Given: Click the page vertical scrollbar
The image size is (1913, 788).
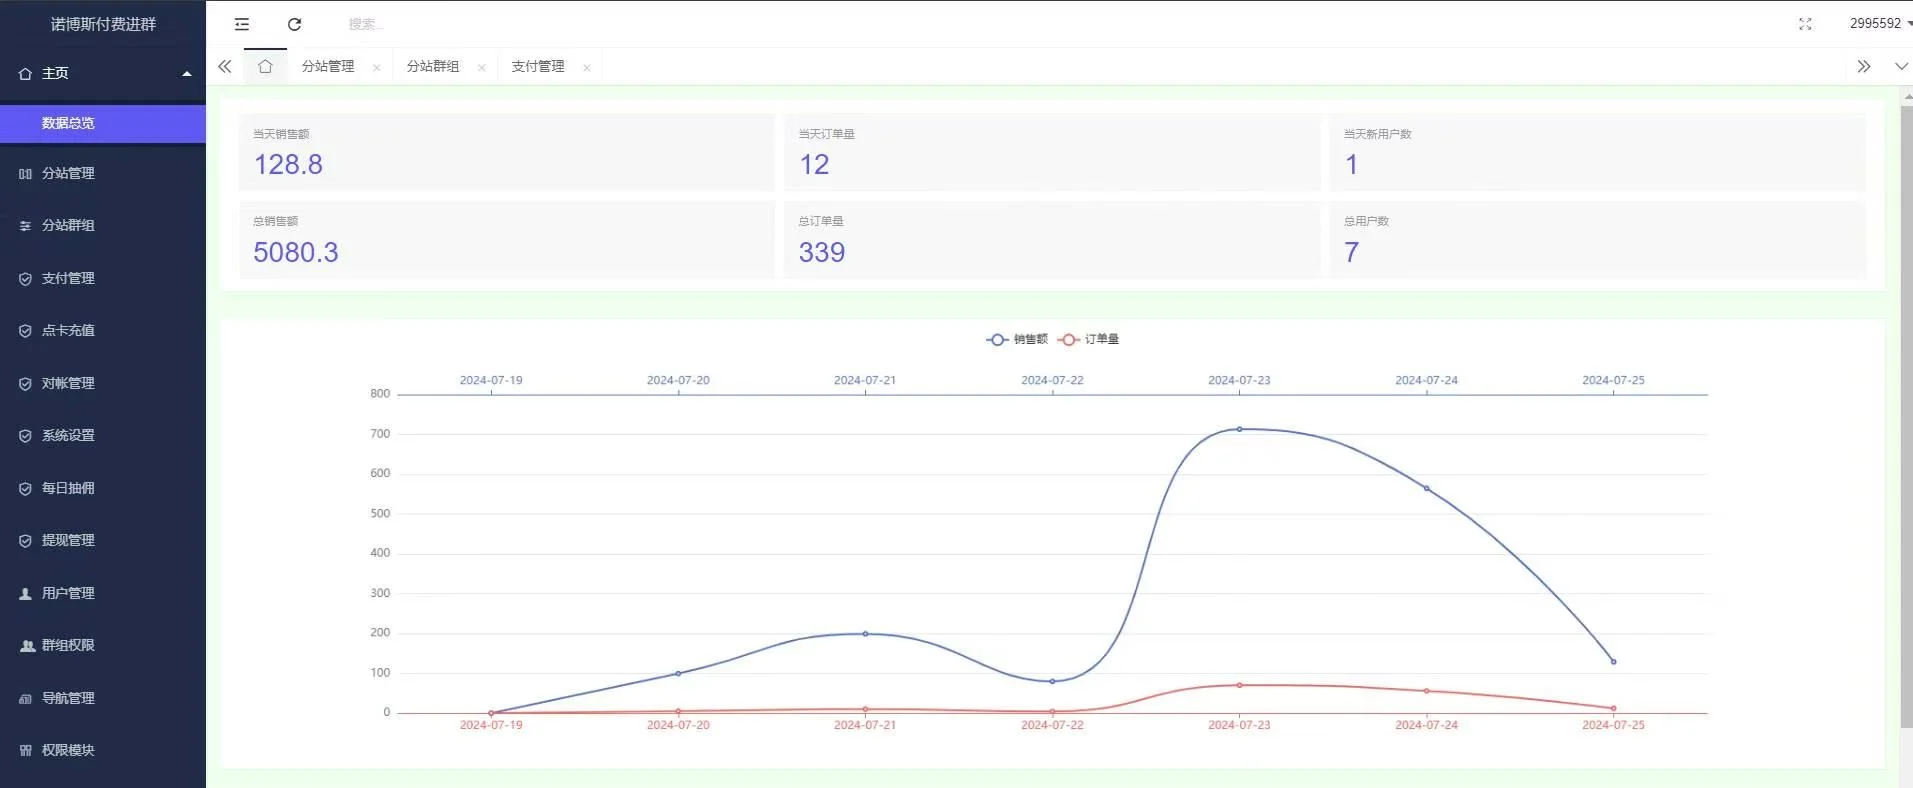Looking at the screenshot, I should [x=1906, y=415].
